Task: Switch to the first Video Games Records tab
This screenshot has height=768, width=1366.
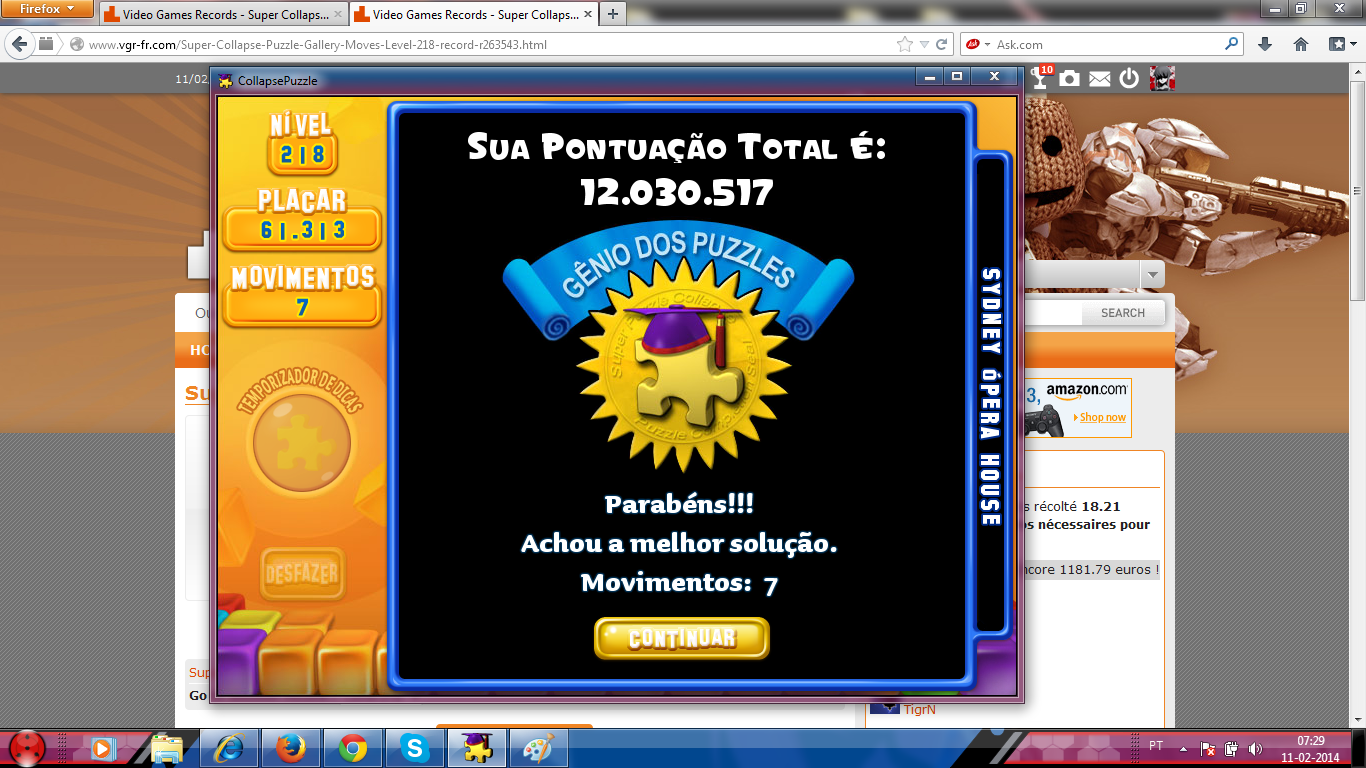Action: coord(222,15)
